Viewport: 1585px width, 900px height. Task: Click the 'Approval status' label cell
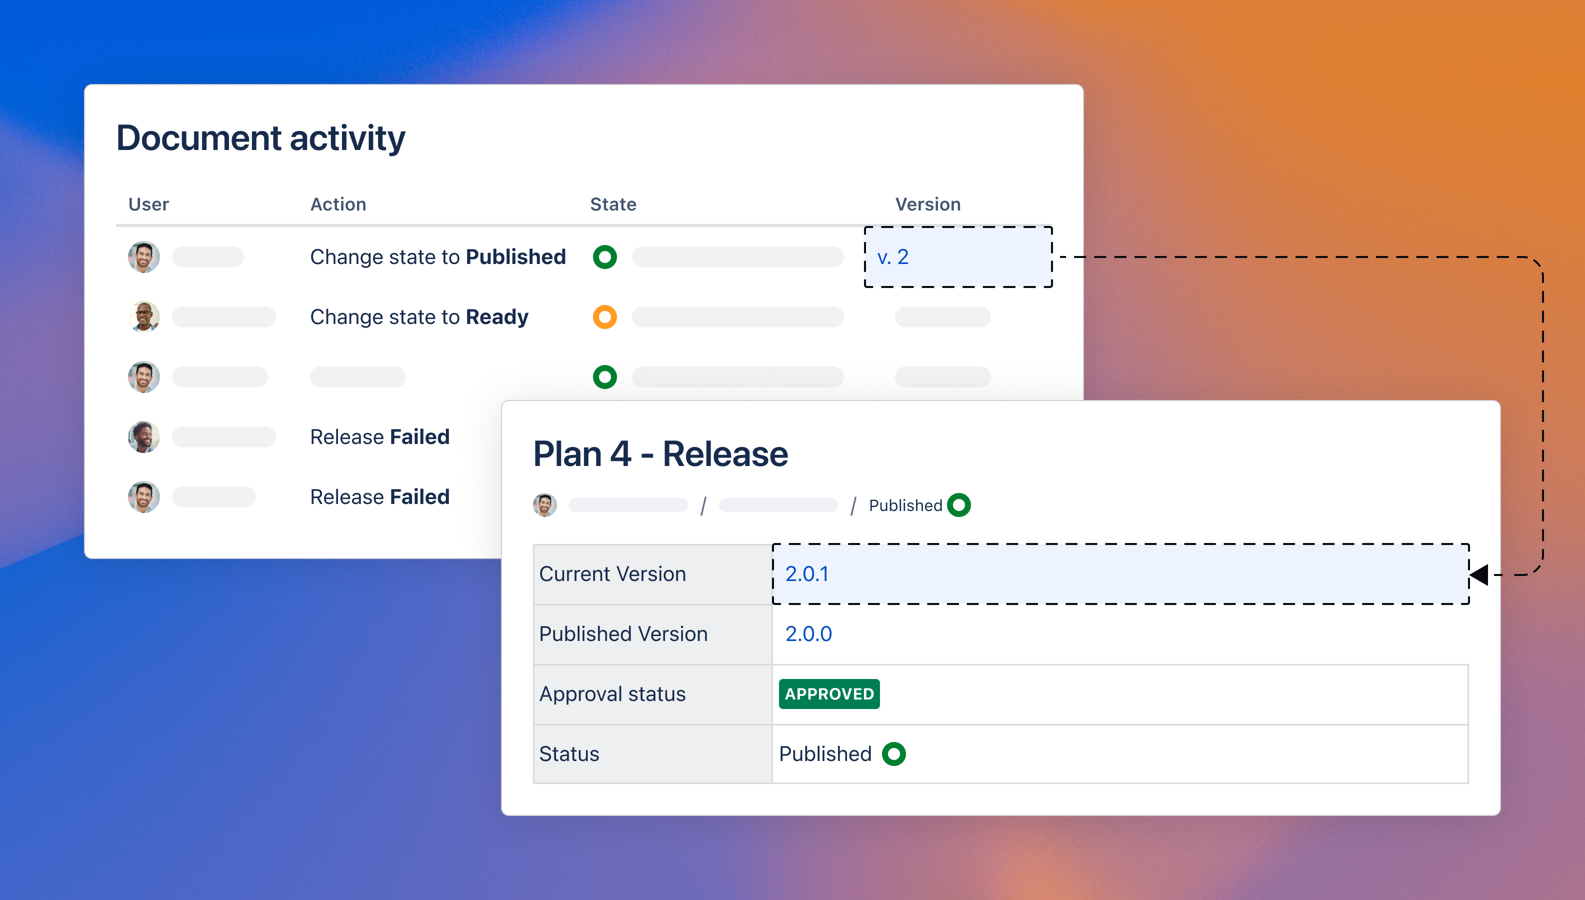(653, 694)
